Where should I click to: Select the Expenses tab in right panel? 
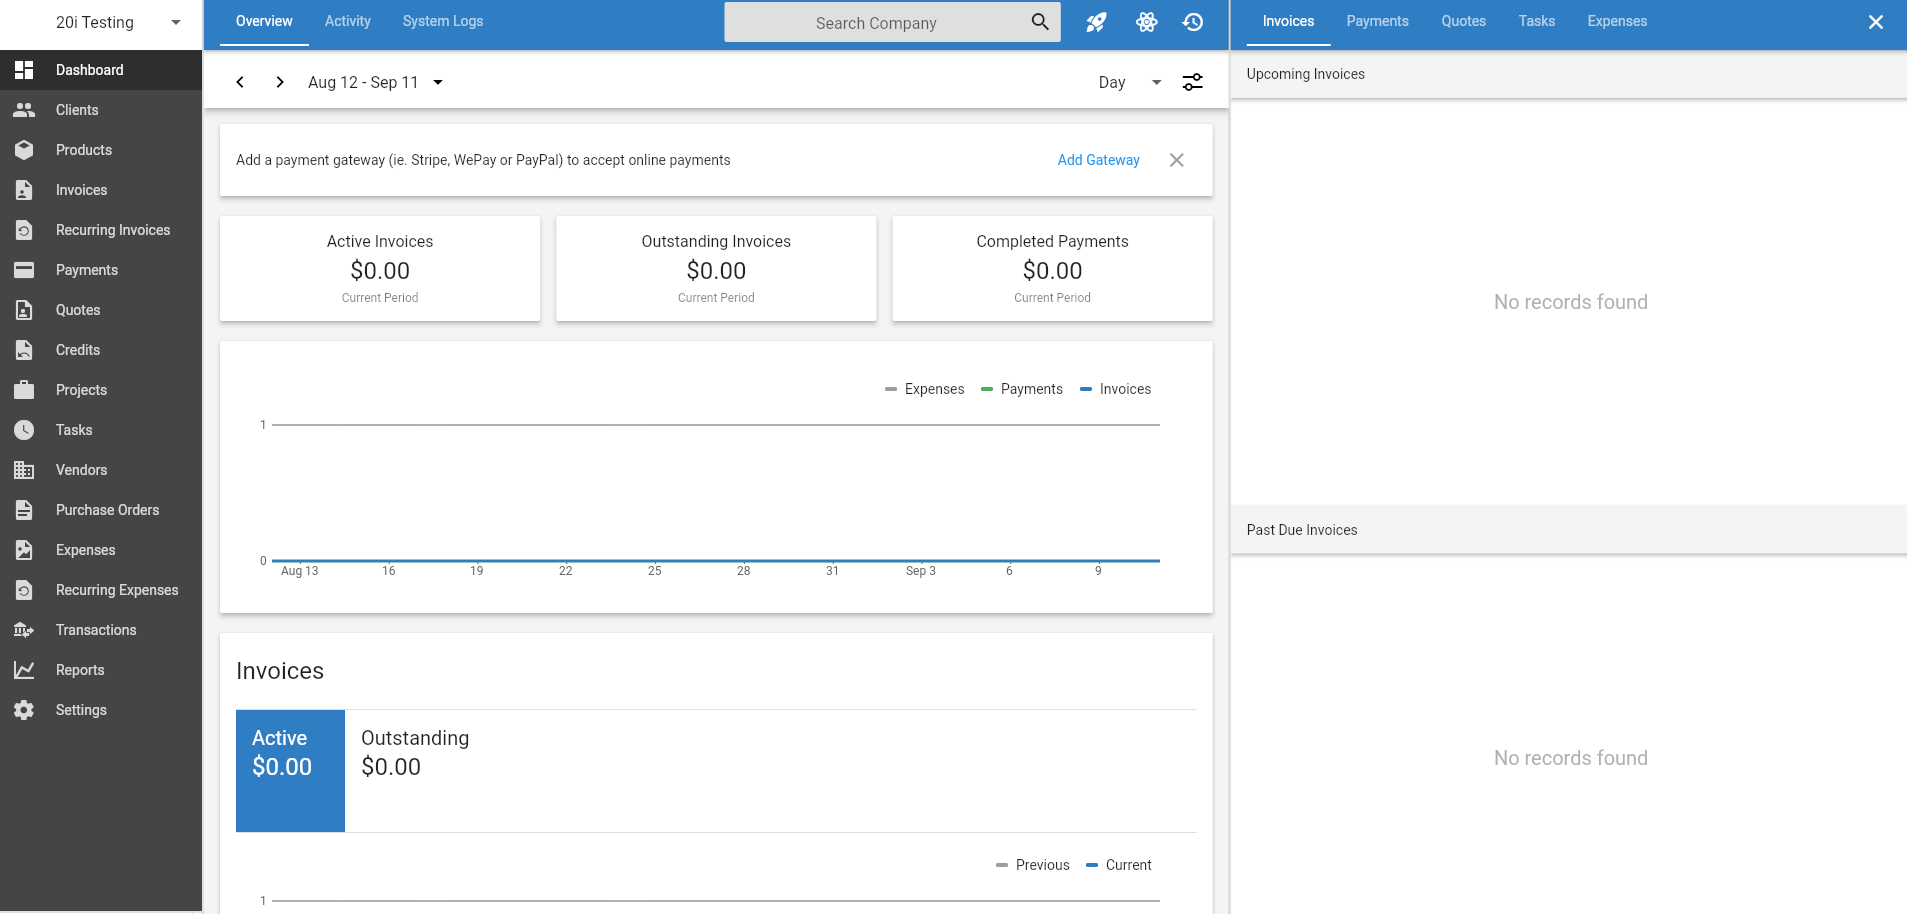[1617, 22]
